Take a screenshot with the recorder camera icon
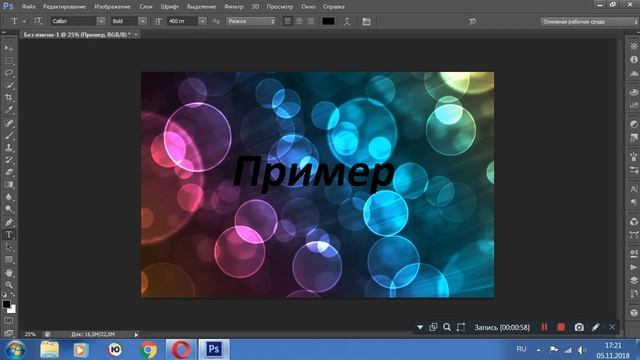Screen dimensions: 640x360 (x=579, y=327)
